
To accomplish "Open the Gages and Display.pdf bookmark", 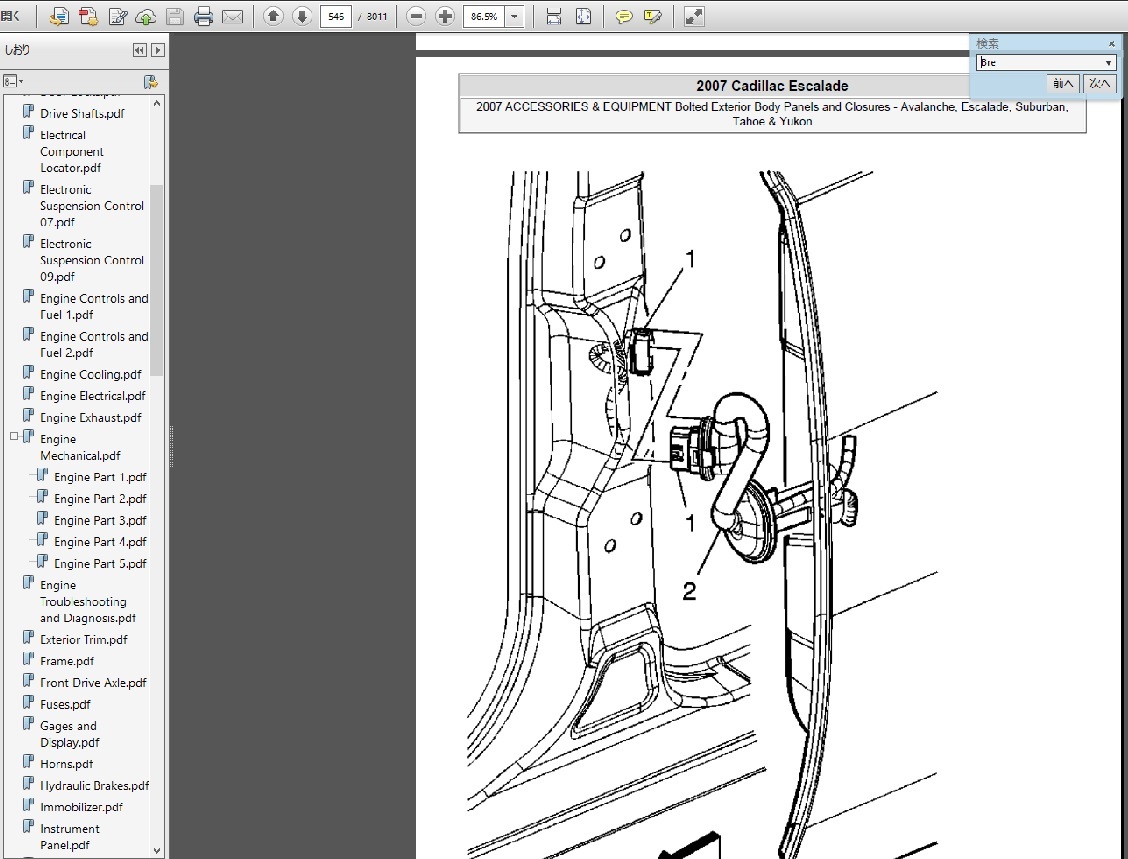I will (70, 735).
